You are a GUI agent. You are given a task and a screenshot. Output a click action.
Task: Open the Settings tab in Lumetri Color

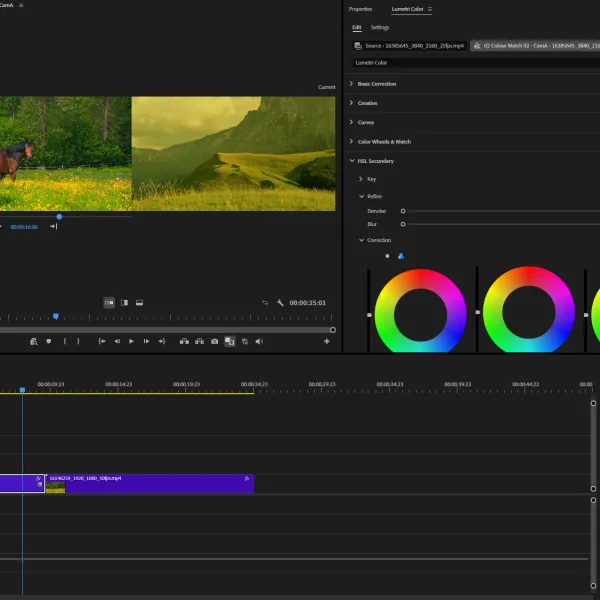[380, 27]
